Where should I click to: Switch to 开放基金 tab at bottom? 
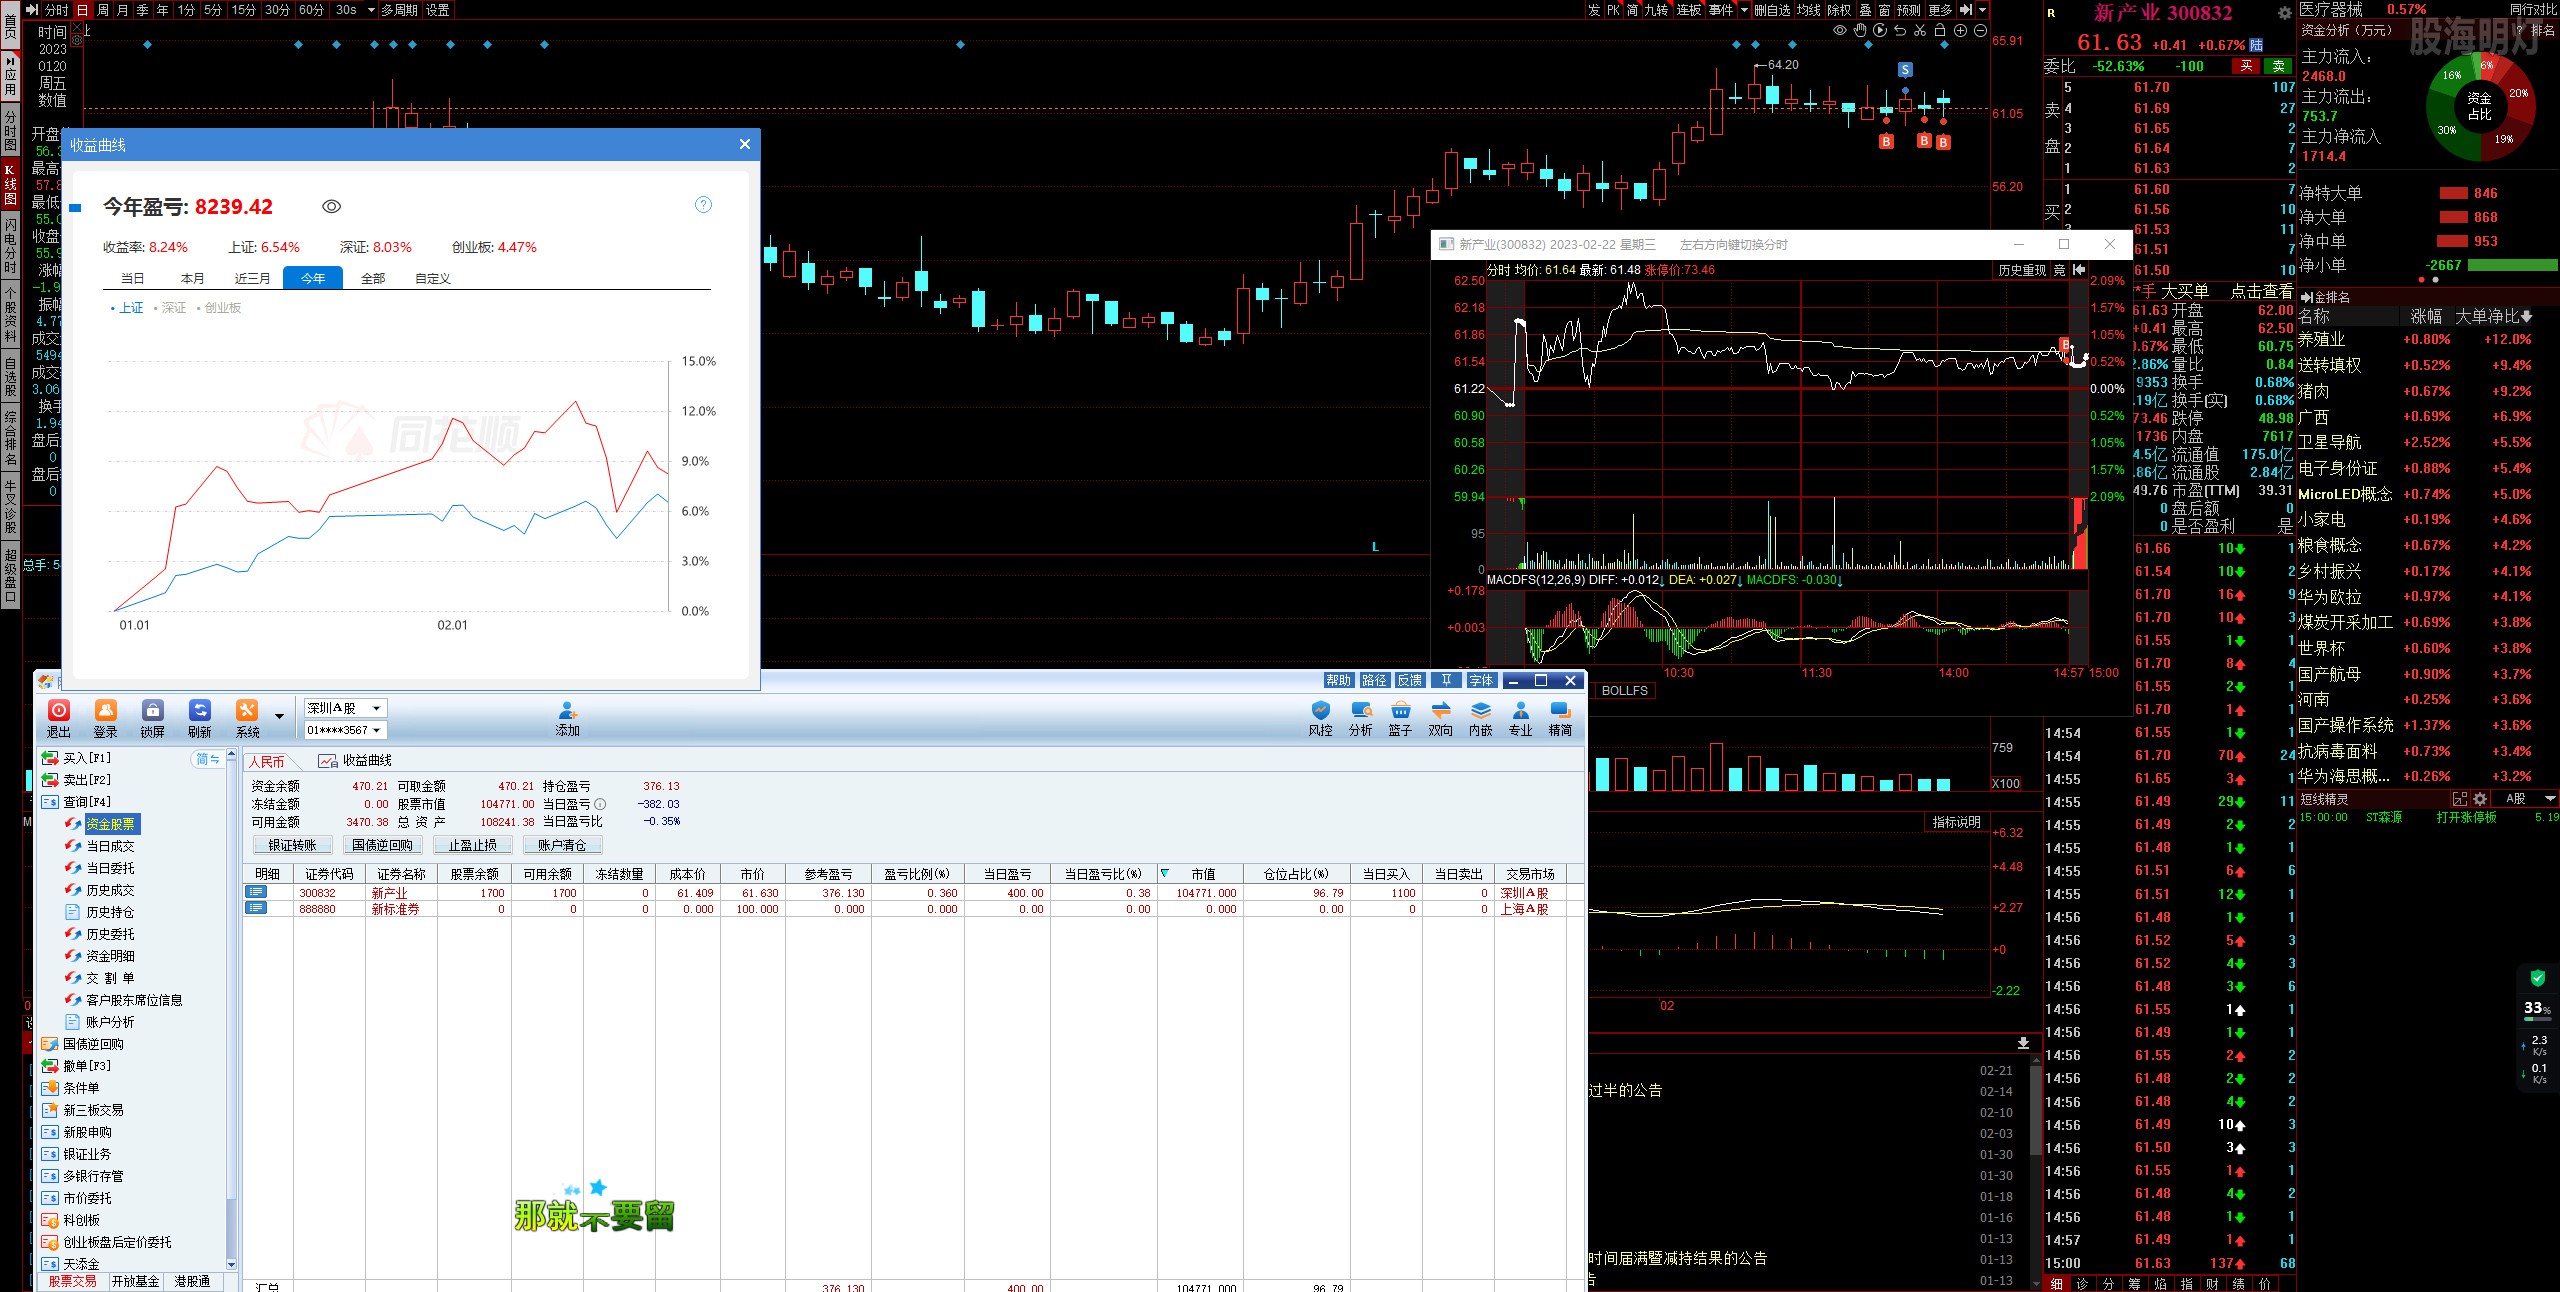click(136, 1281)
